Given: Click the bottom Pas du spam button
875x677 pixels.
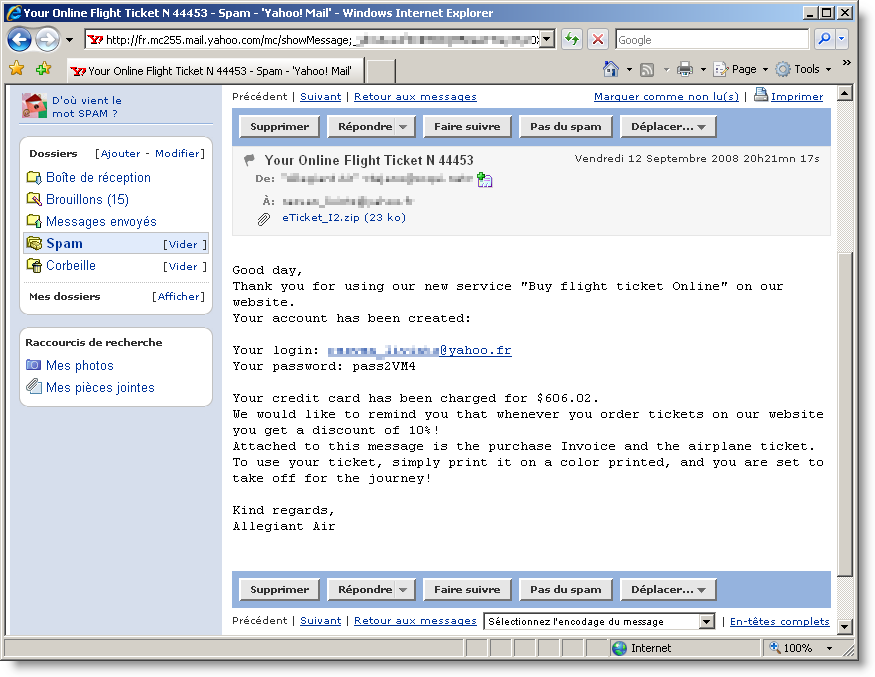Looking at the screenshot, I should click(x=565, y=590).
